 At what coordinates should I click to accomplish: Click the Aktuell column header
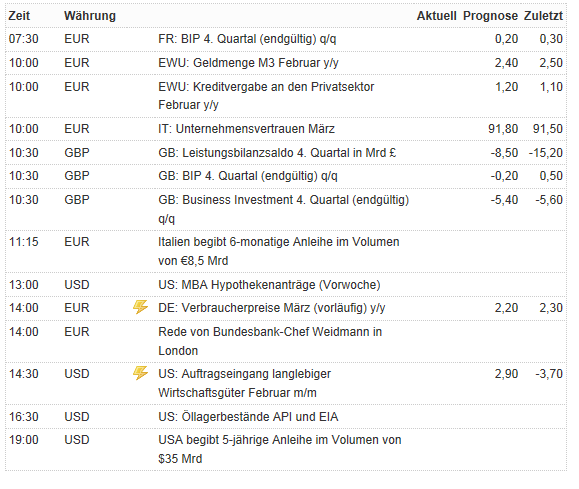point(436,16)
